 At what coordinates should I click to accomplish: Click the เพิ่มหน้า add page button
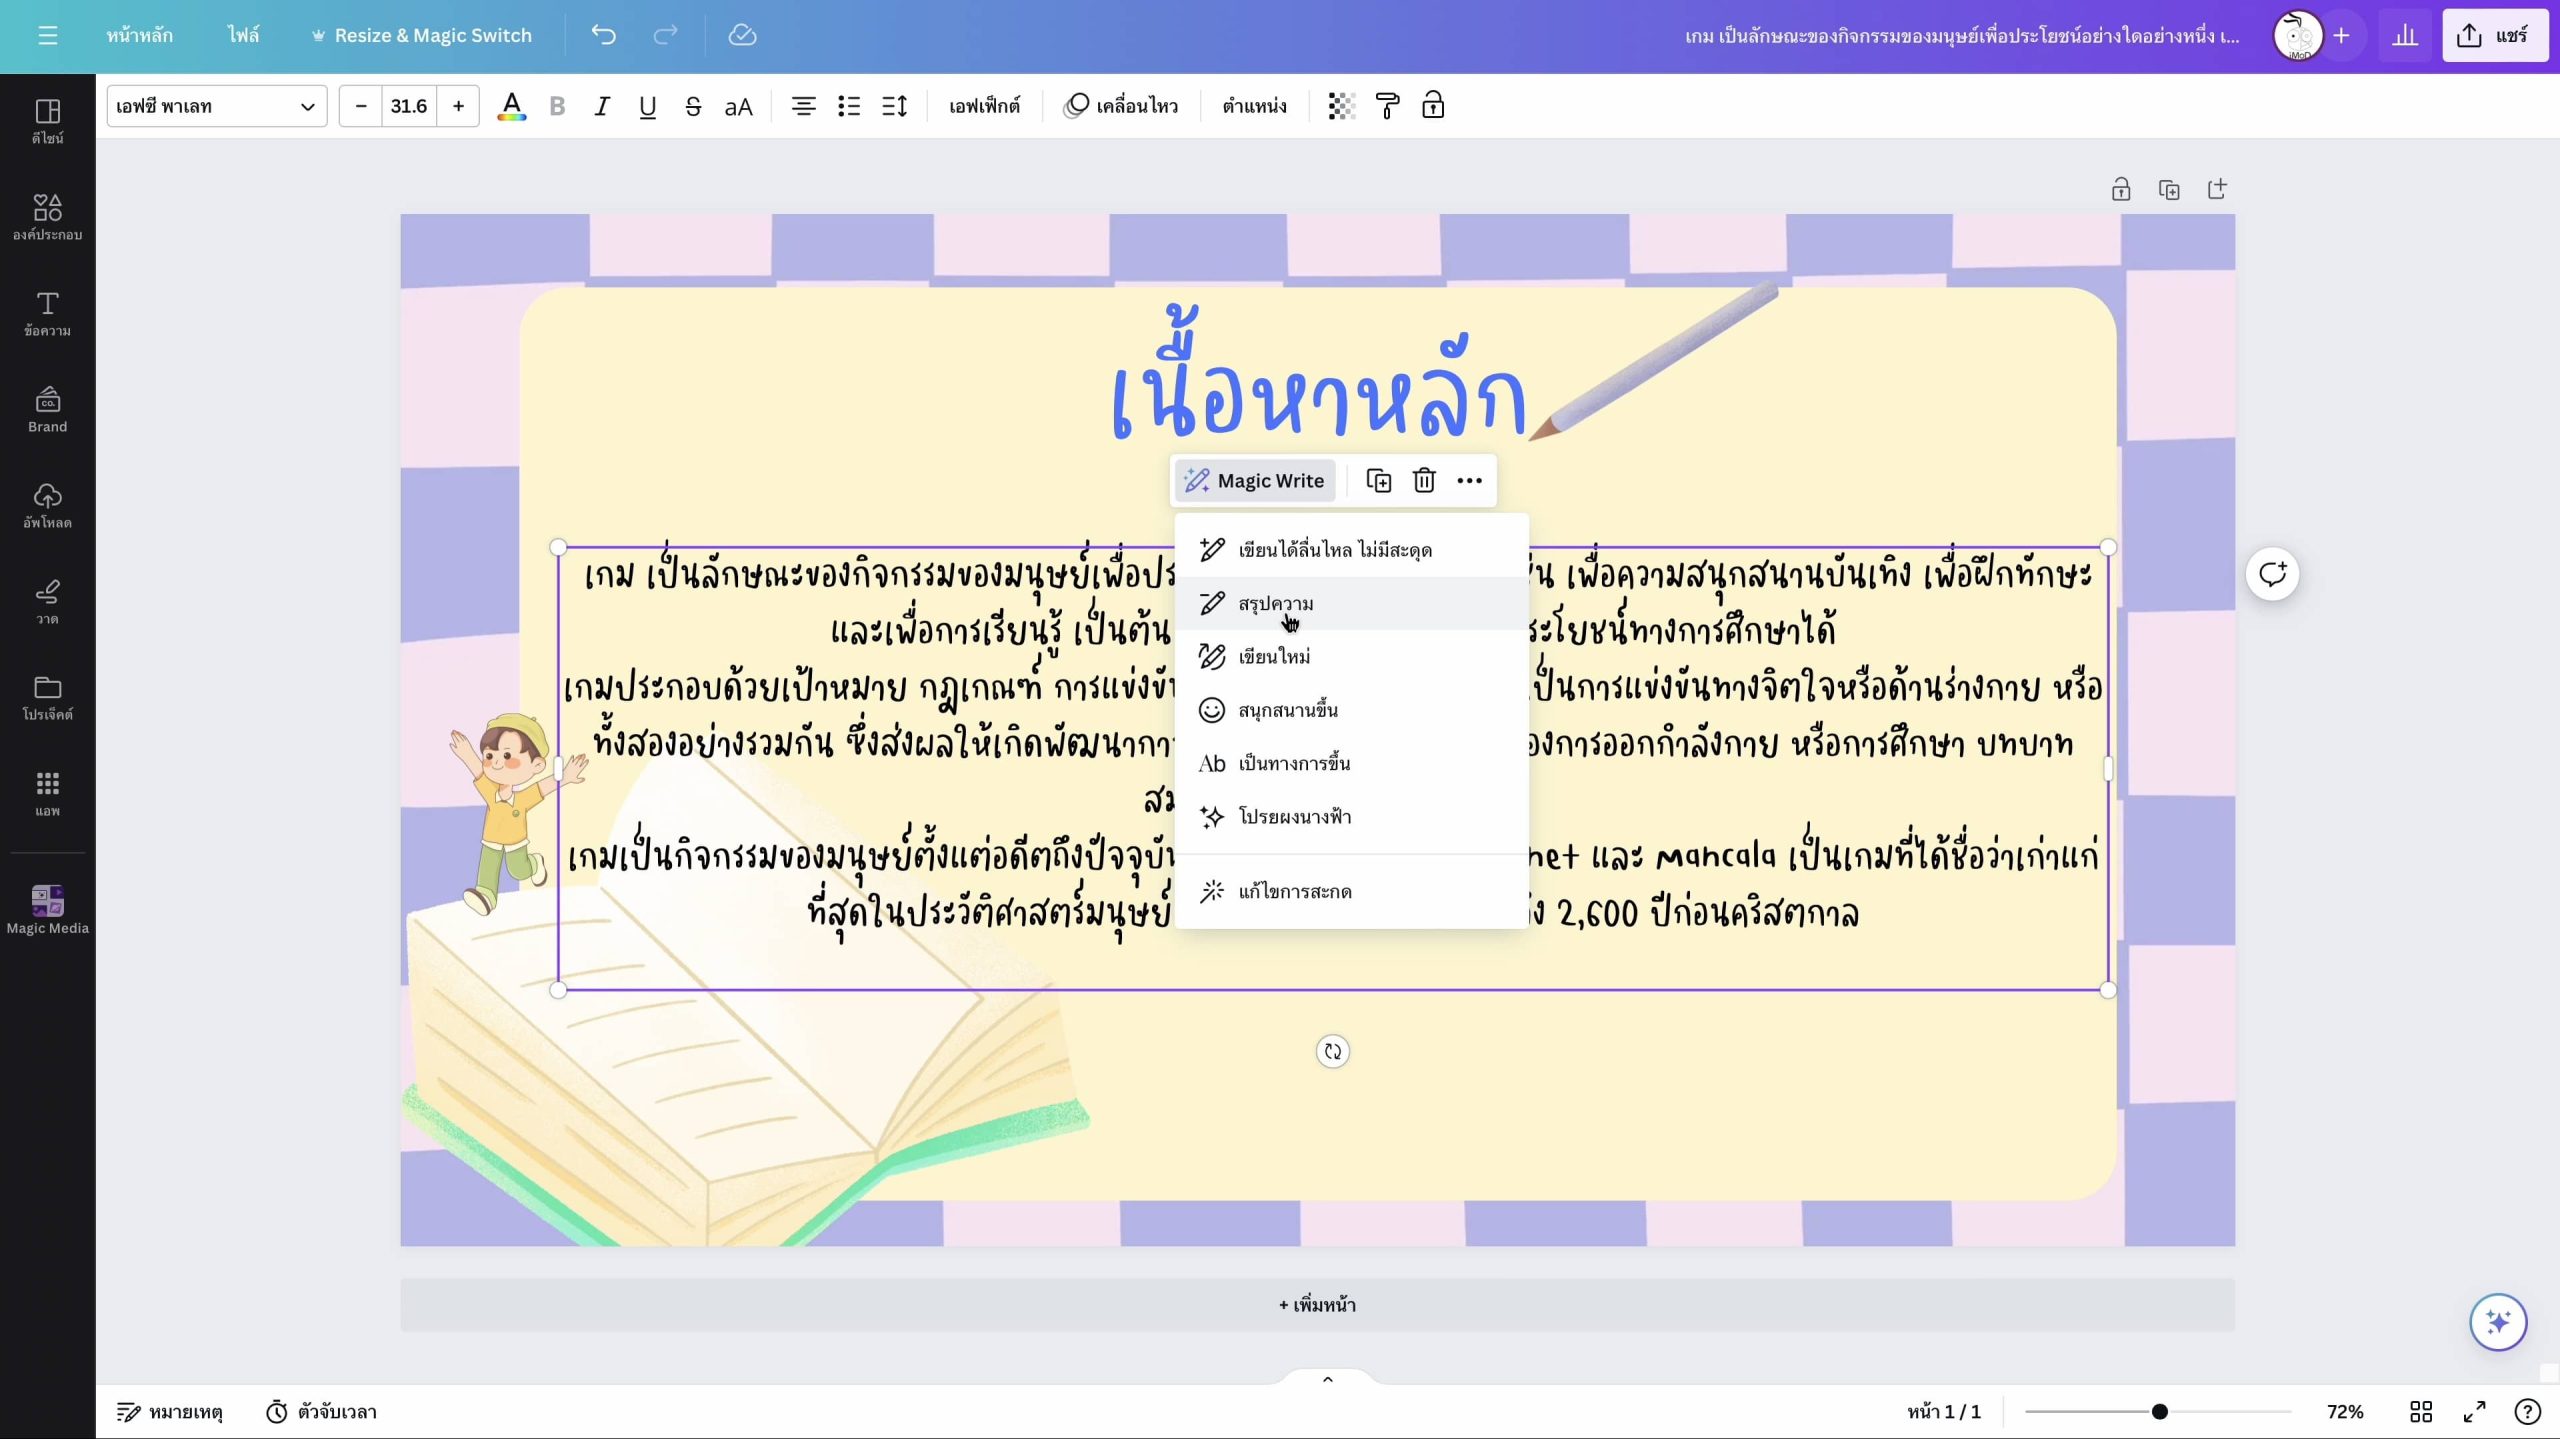1317,1304
